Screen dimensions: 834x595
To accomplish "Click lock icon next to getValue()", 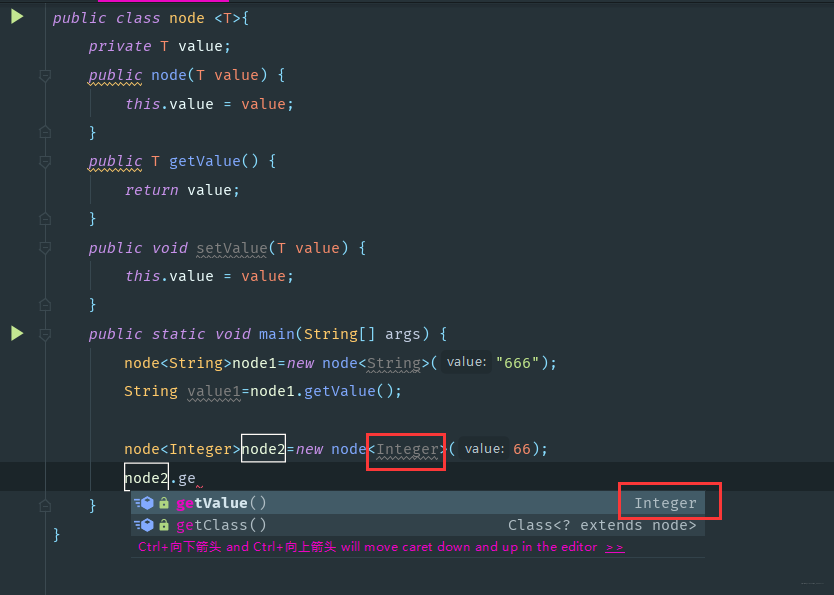I will pos(164,502).
